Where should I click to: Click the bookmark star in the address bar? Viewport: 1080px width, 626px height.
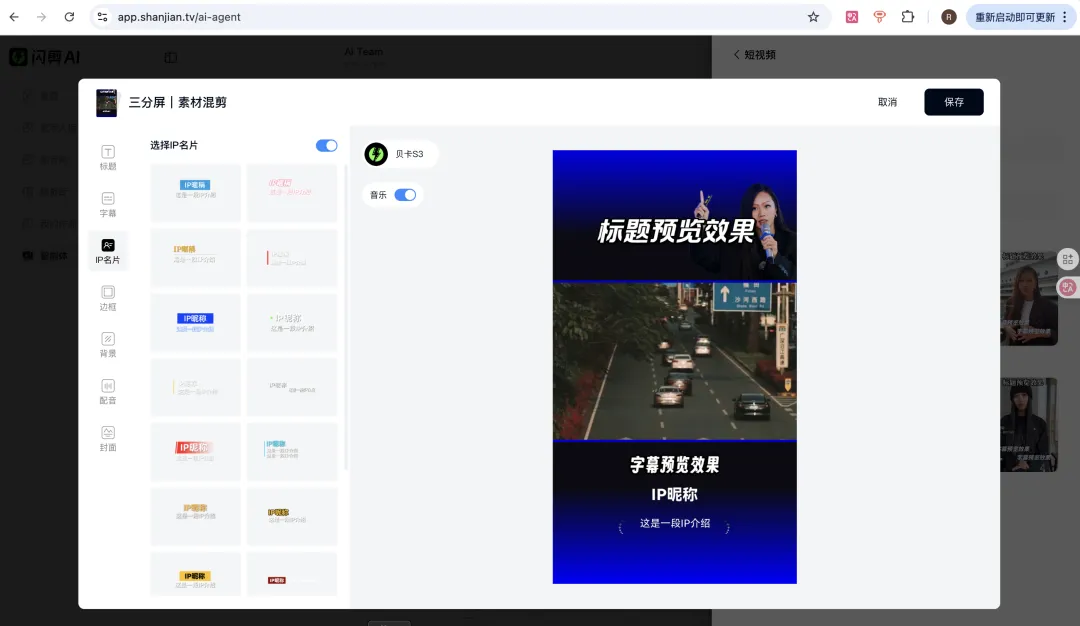[813, 16]
